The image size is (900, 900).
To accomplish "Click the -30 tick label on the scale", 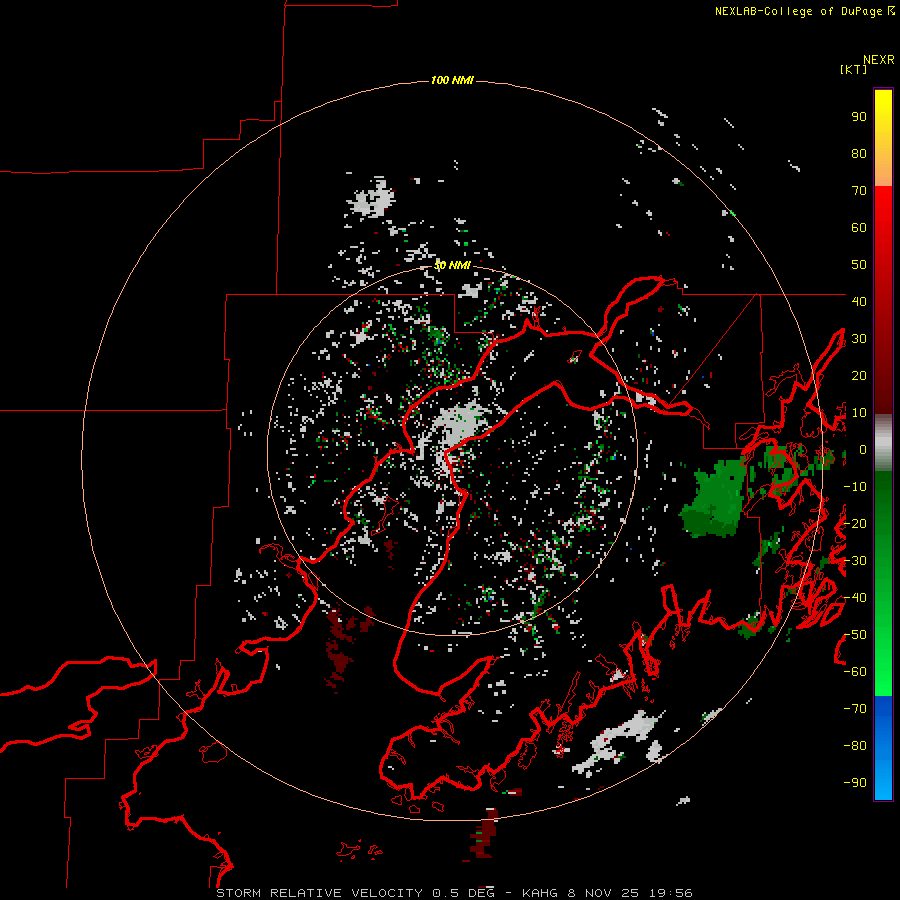I will coord(855,561).
